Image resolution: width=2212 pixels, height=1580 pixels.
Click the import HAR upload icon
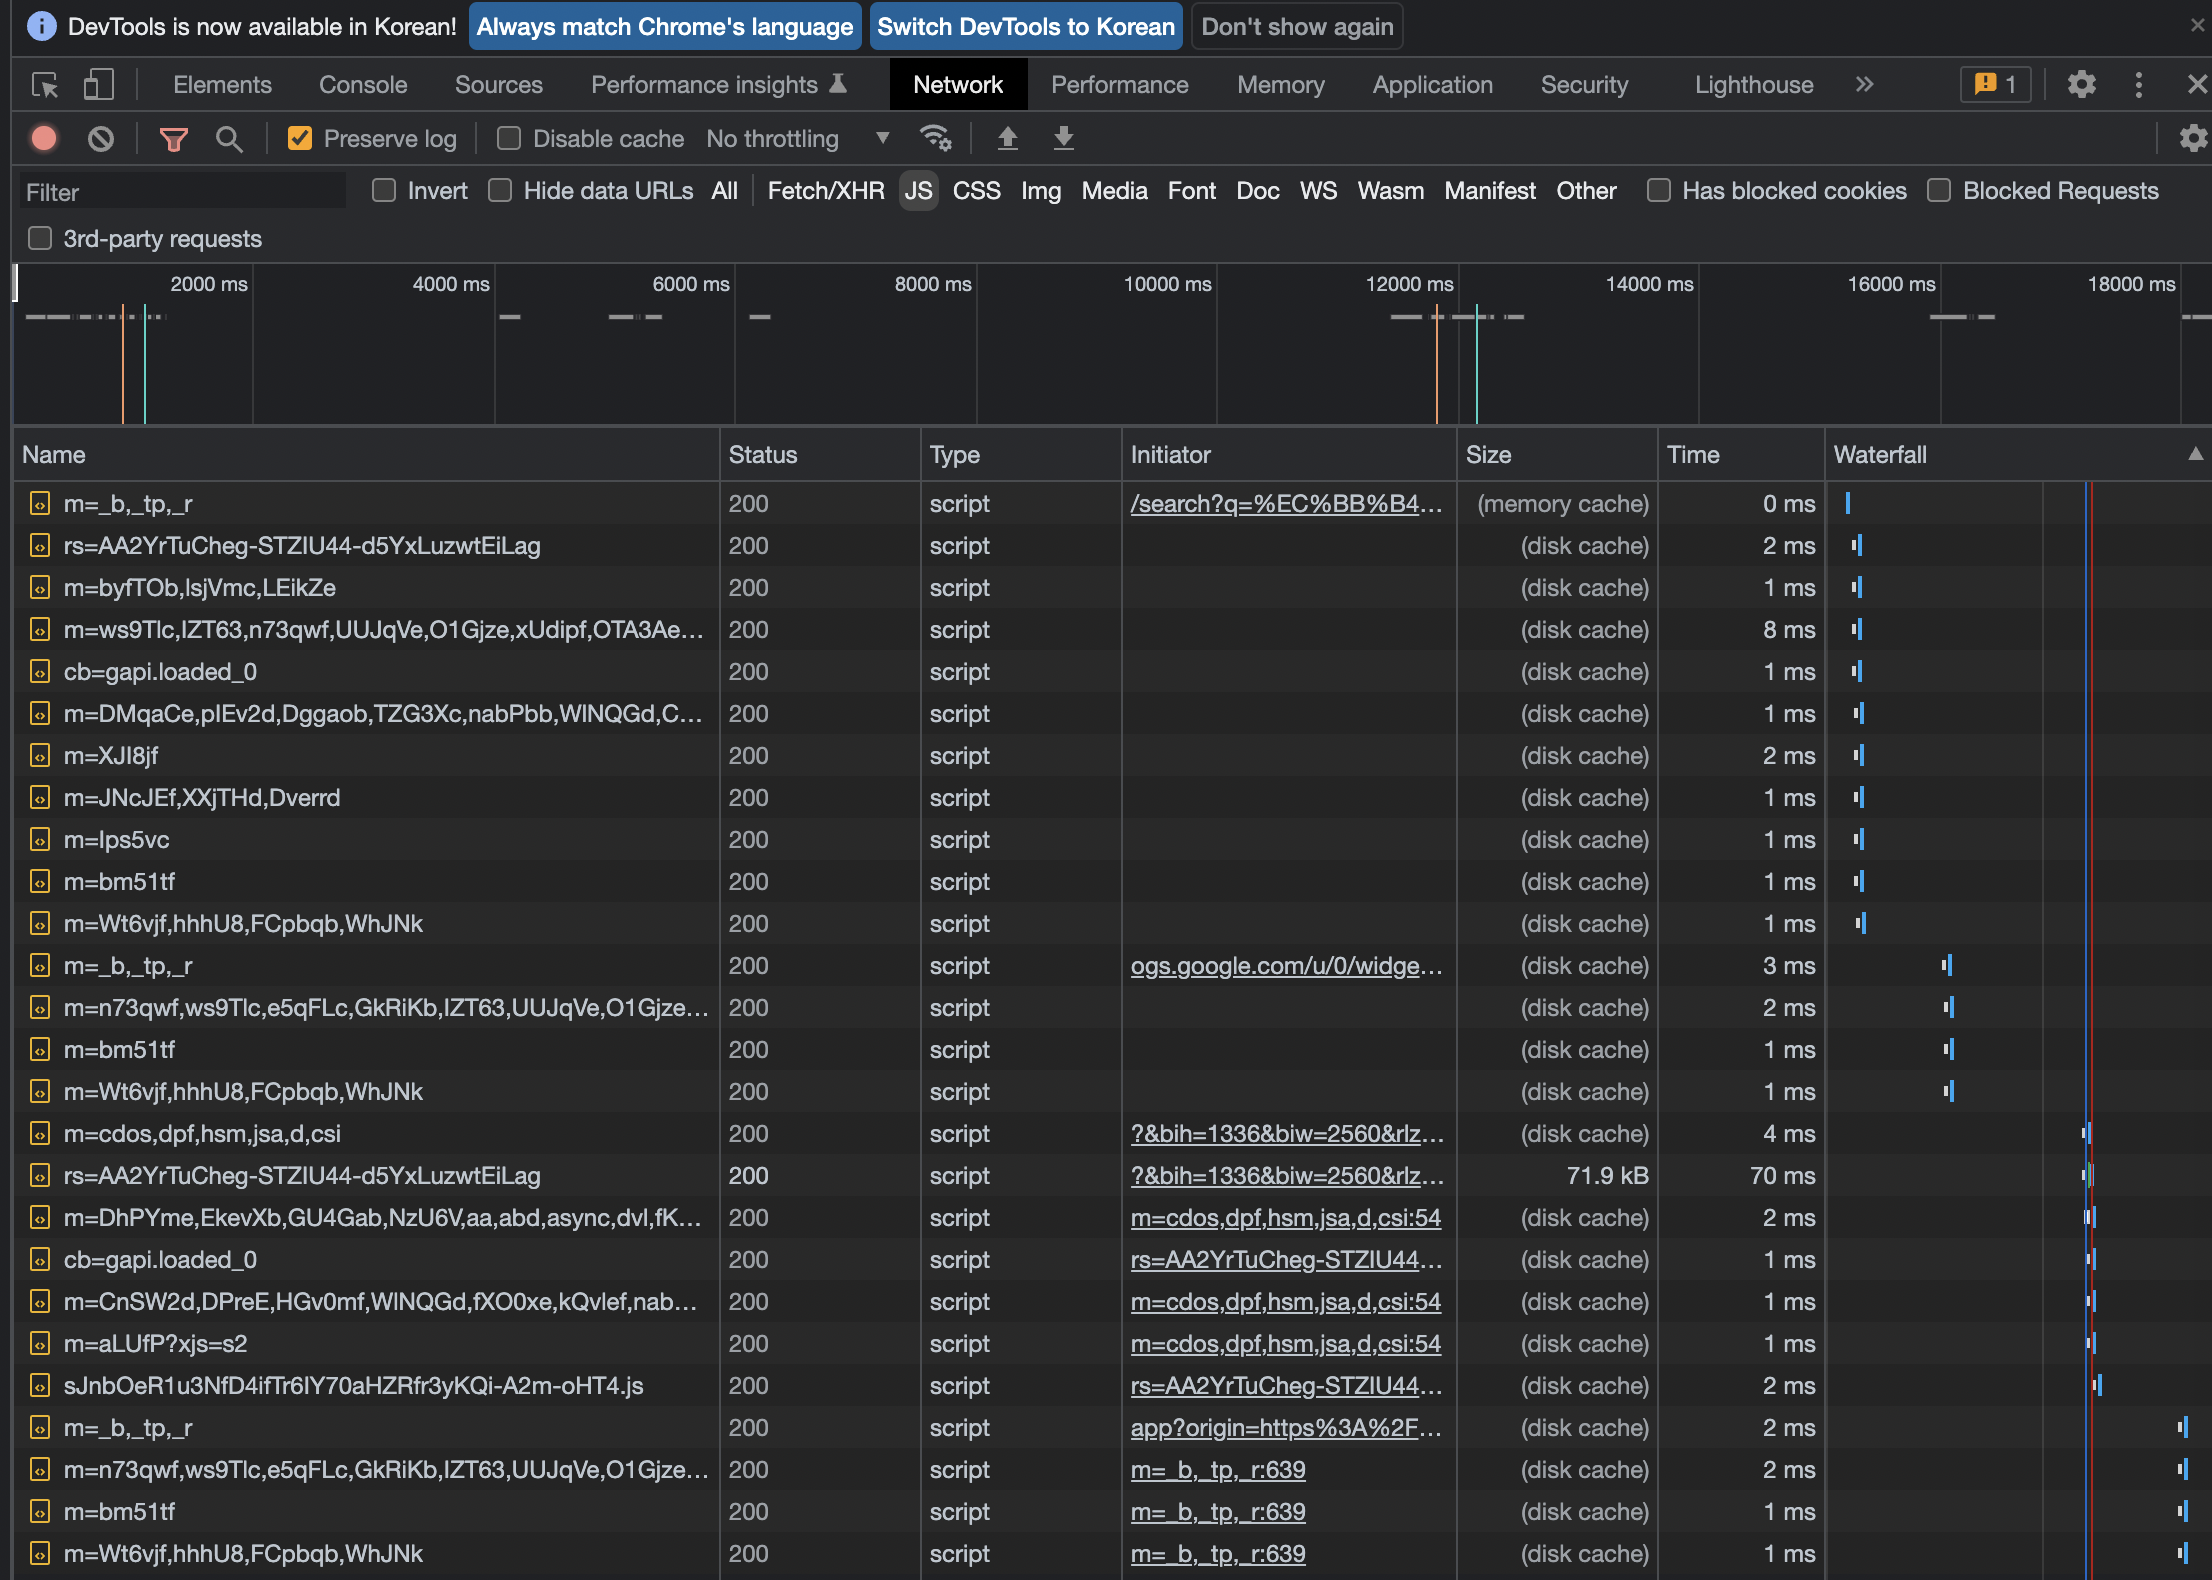pos(1008,138)
